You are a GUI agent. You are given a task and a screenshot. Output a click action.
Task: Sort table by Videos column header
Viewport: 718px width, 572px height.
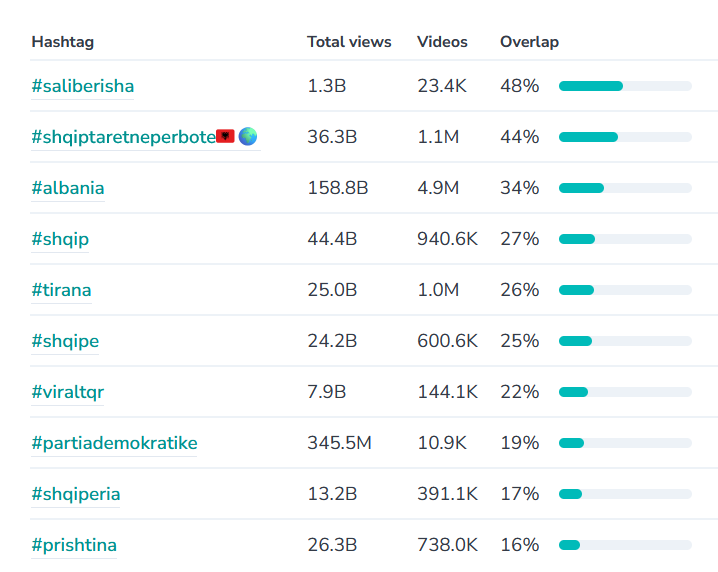pos(442,42)
